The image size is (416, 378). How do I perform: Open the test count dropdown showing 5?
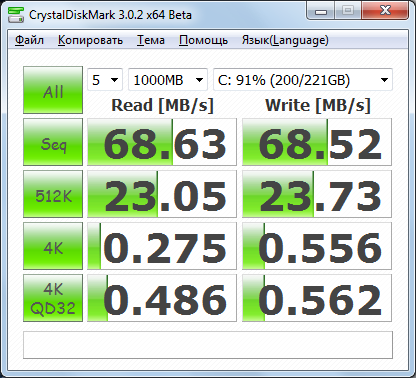(105, 80)
